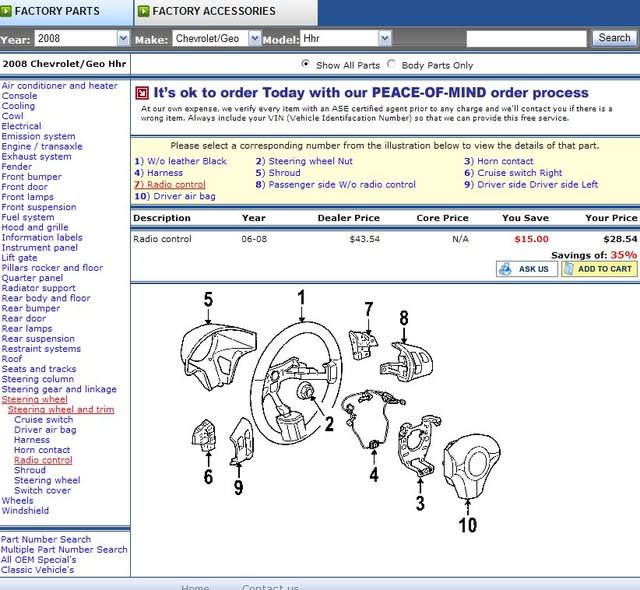Open the Rear lamps category

(x=27, y=328)
